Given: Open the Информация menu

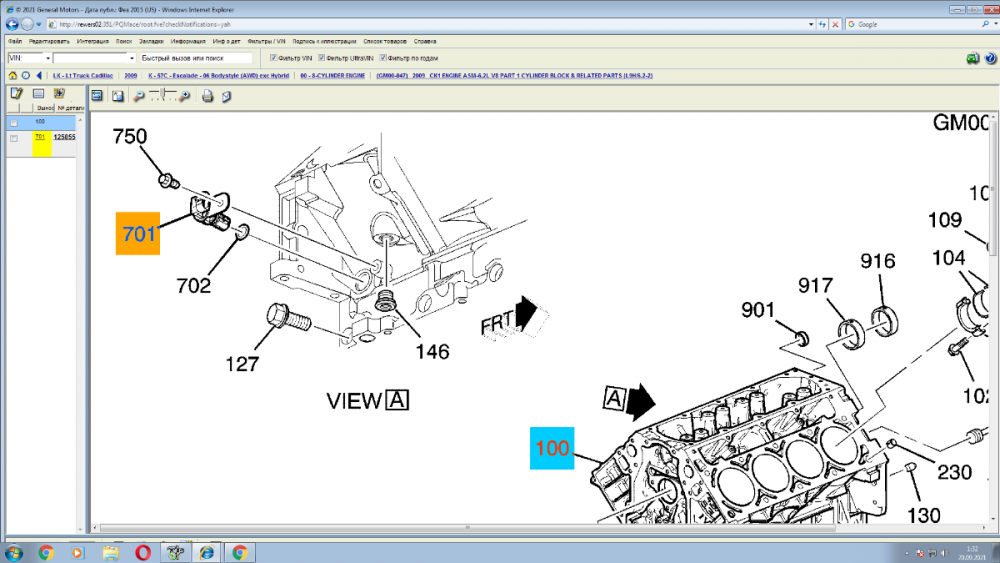Looking at the screenshot, I should [x=188, y=42].
